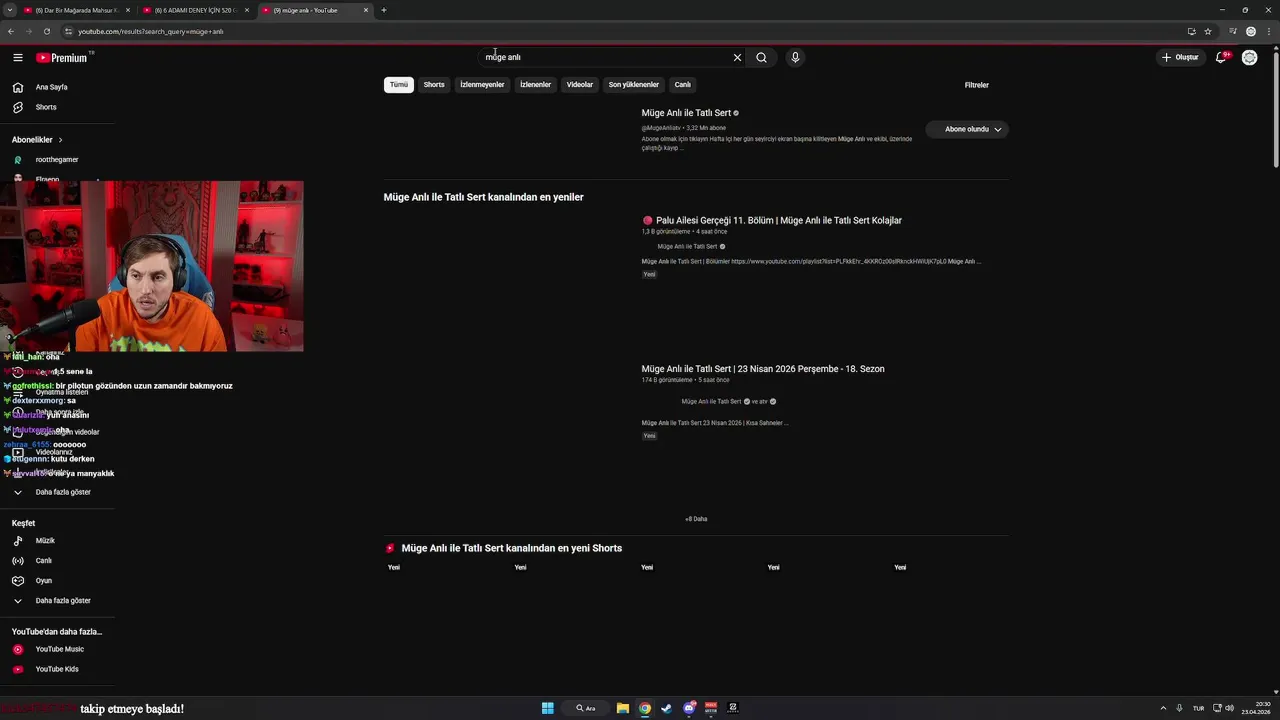Bookmark this page with the star icon
Viewport: 1280px width, 720px height.
(x=1208, y=31)
